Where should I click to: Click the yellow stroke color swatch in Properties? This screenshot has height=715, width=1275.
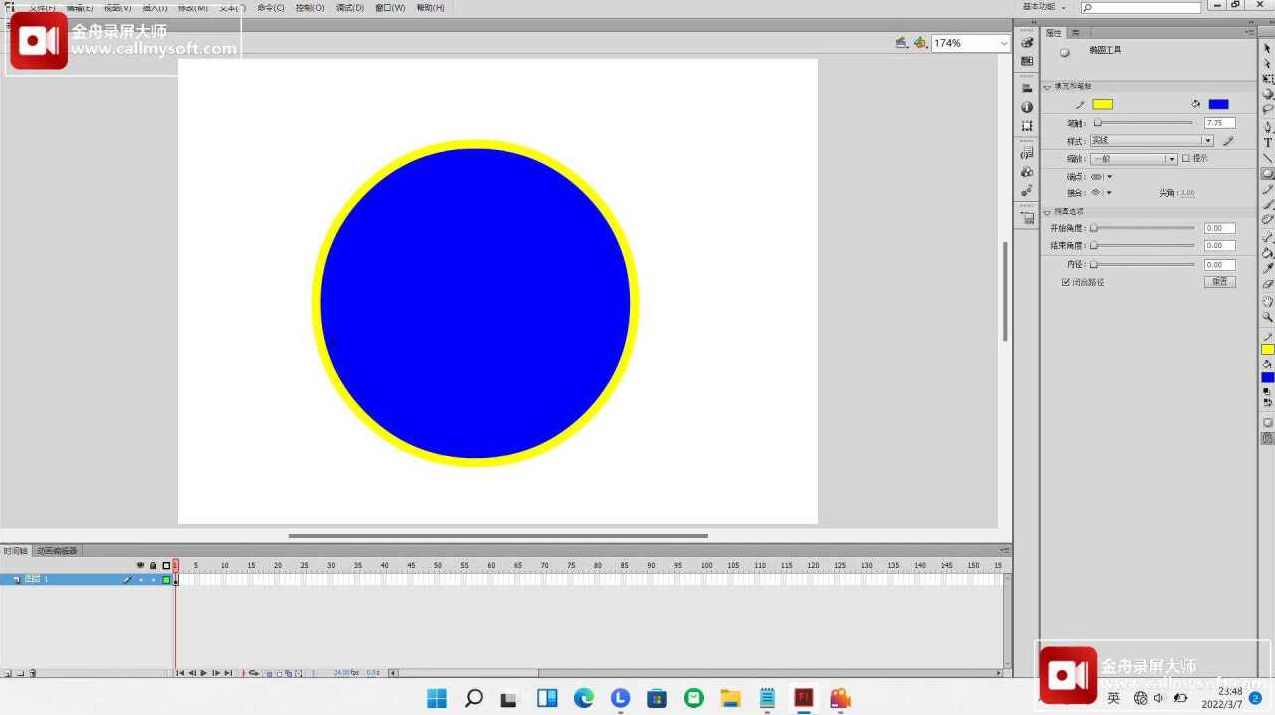point(1102,104)
